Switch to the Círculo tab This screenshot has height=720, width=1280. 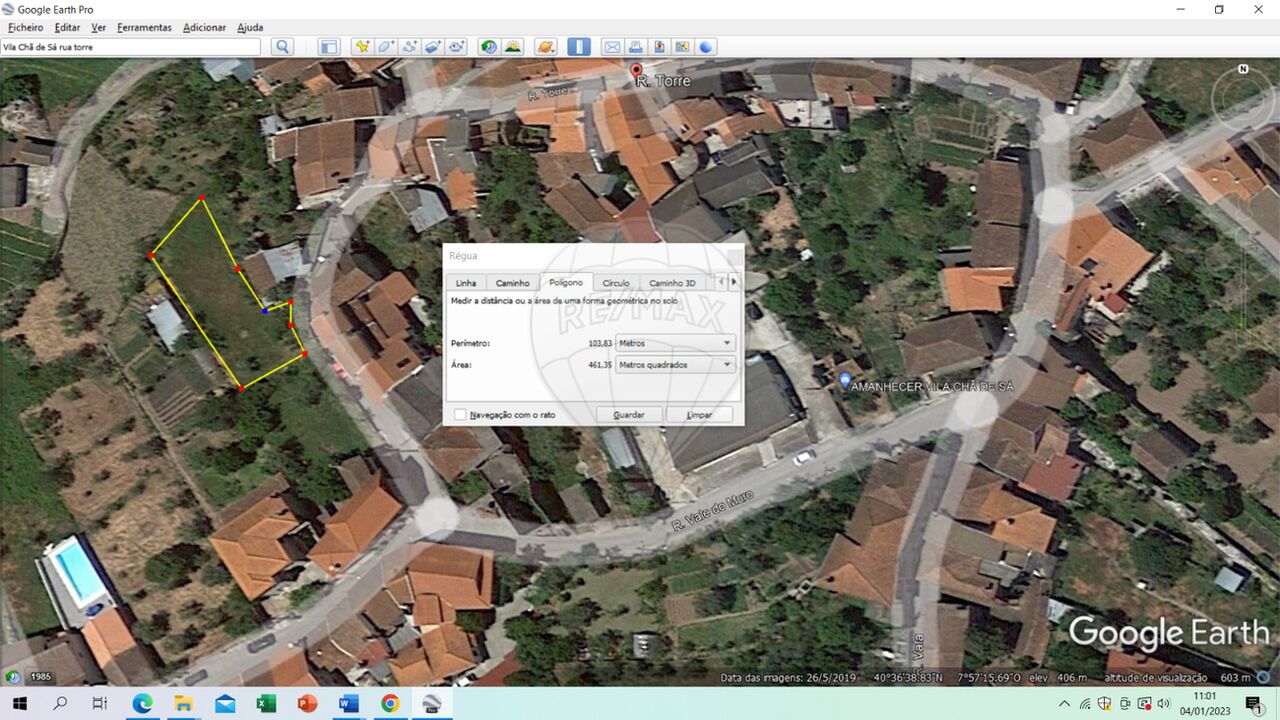pos(616,283)
